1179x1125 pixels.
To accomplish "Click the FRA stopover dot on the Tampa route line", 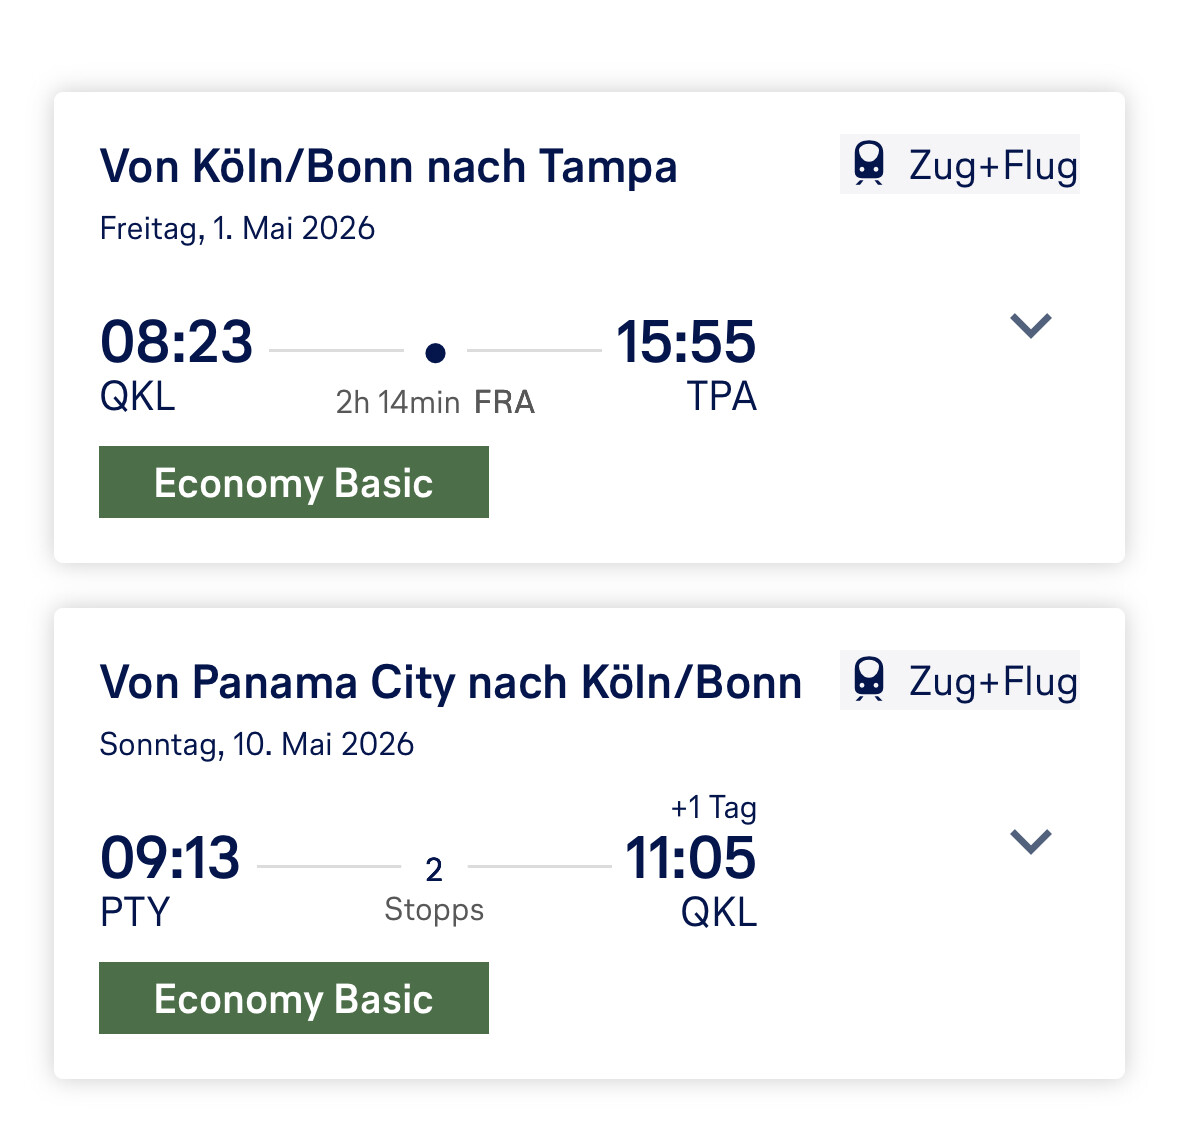I will (435, 352).
